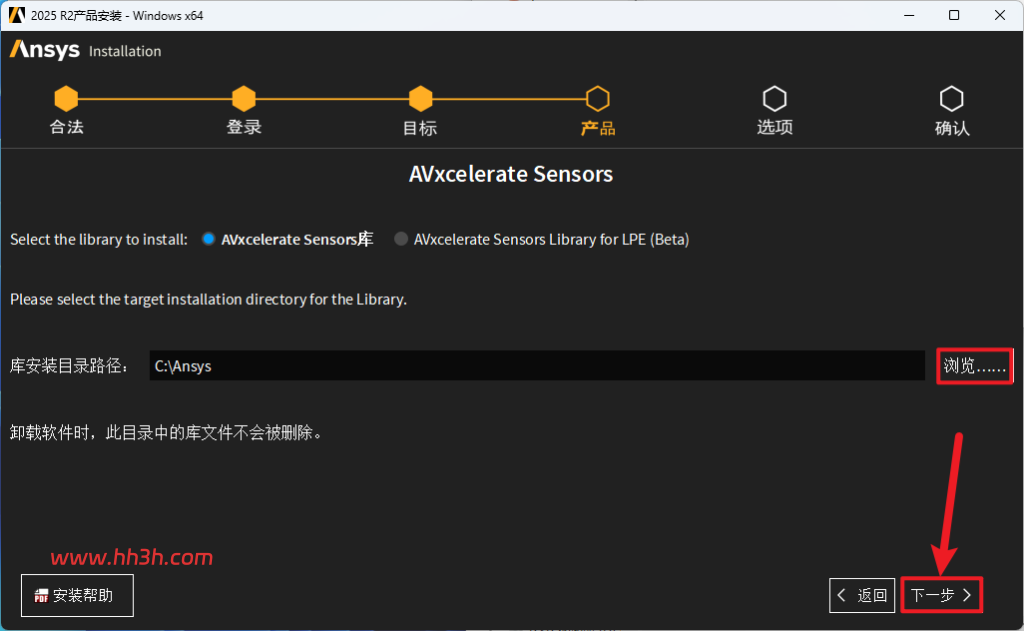Viewport: 1024px width, 631px height.
Task: Click the Ansys title bar app icon
Action: point(16,15)
